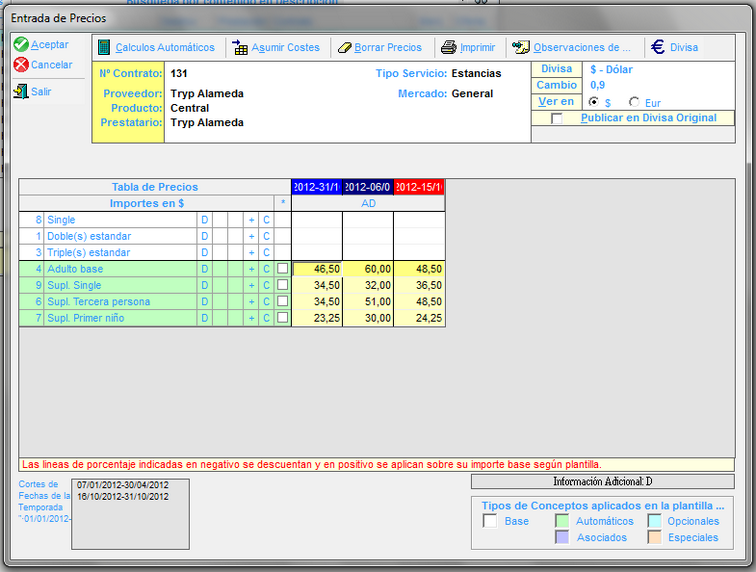Viewport: 756px width, 572px height.
Task: Select date range 07/01/2012-30/04/2012
Action: [123, 485]
